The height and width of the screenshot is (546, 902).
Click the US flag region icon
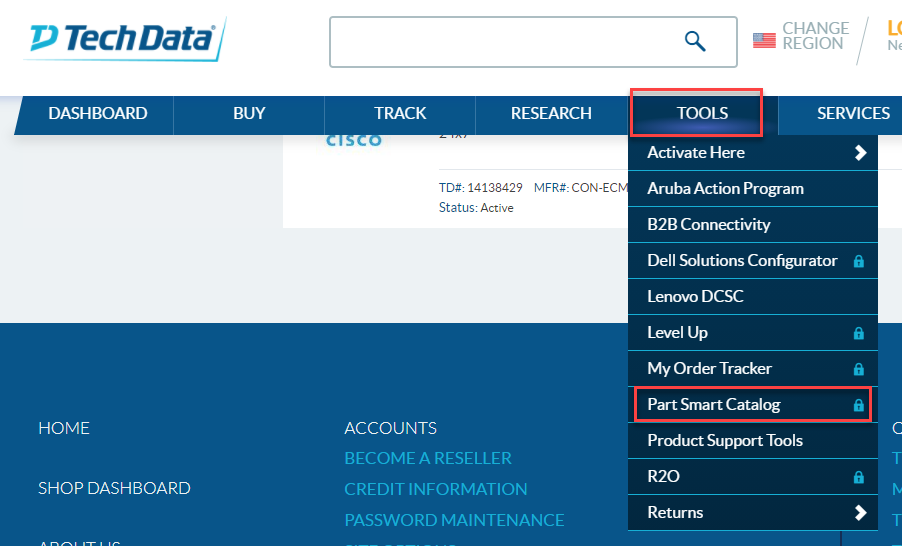coord(764,40)
